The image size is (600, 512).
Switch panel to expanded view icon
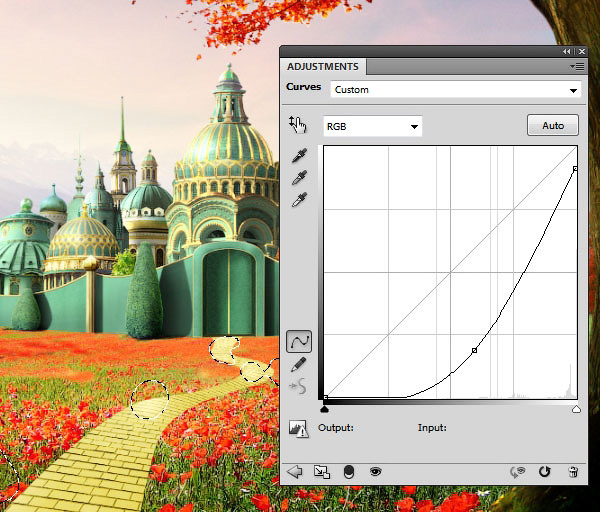[321, 472]
